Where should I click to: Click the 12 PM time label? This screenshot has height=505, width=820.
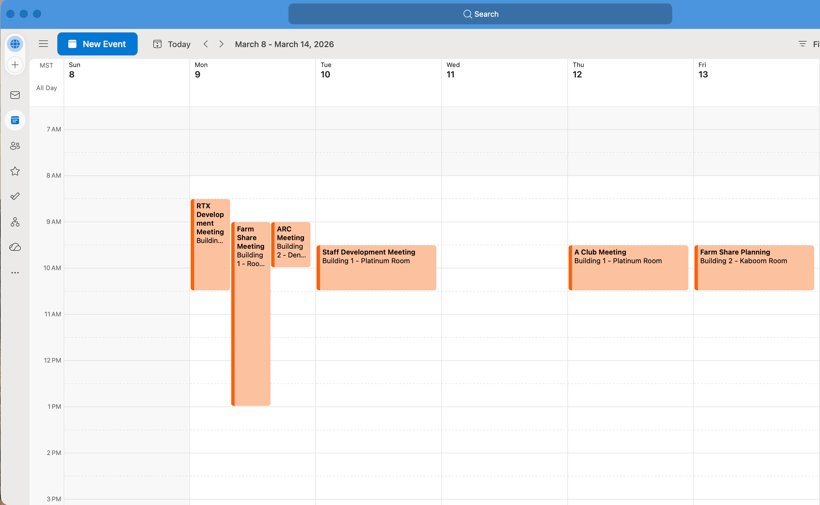tap(52, 360)
